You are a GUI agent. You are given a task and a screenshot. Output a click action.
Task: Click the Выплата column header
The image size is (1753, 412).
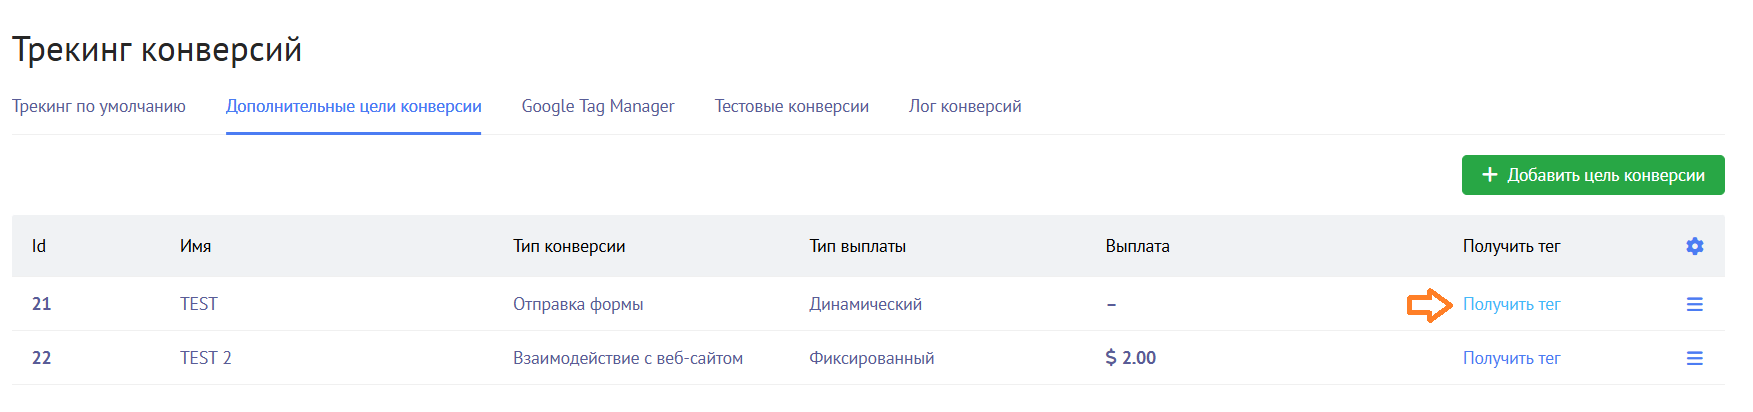coord(1137,246)
